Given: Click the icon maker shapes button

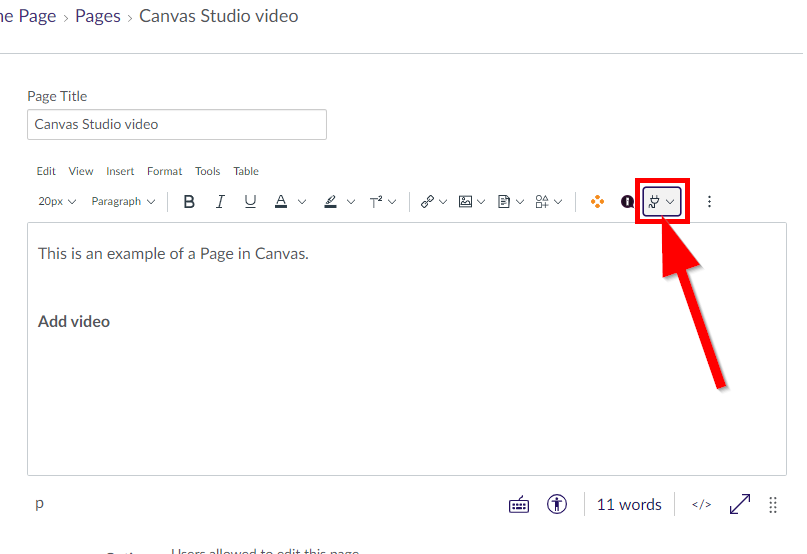Looking at the screenshot, I should click(542, 201).
